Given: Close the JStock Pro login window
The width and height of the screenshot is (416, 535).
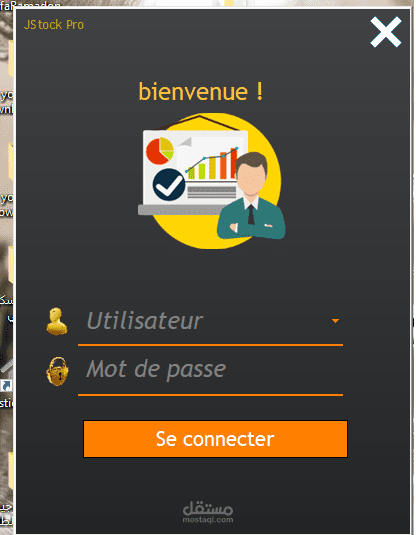Looking at the screenshot, I should click(386, 32).
